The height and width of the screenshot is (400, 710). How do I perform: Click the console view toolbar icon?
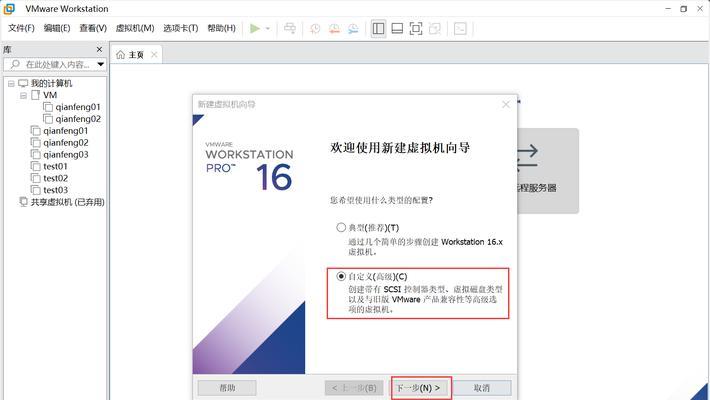[x=460, y=29]
